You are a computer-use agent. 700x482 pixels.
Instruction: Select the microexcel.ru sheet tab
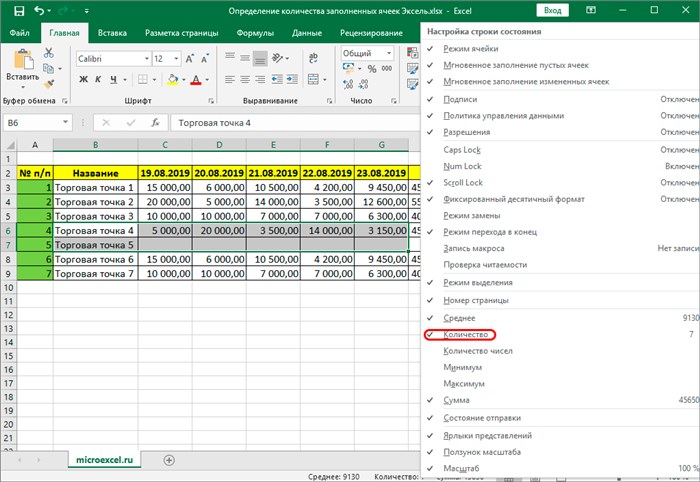tap(104, 460)
